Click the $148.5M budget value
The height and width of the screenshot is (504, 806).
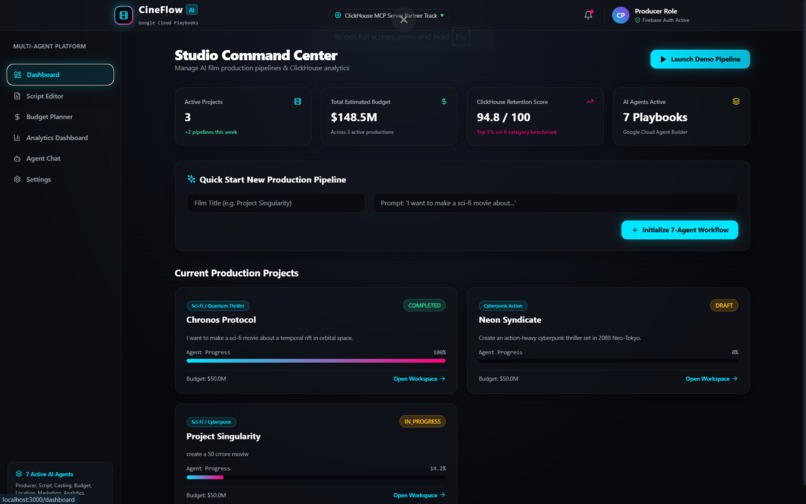tap(354, 117)
